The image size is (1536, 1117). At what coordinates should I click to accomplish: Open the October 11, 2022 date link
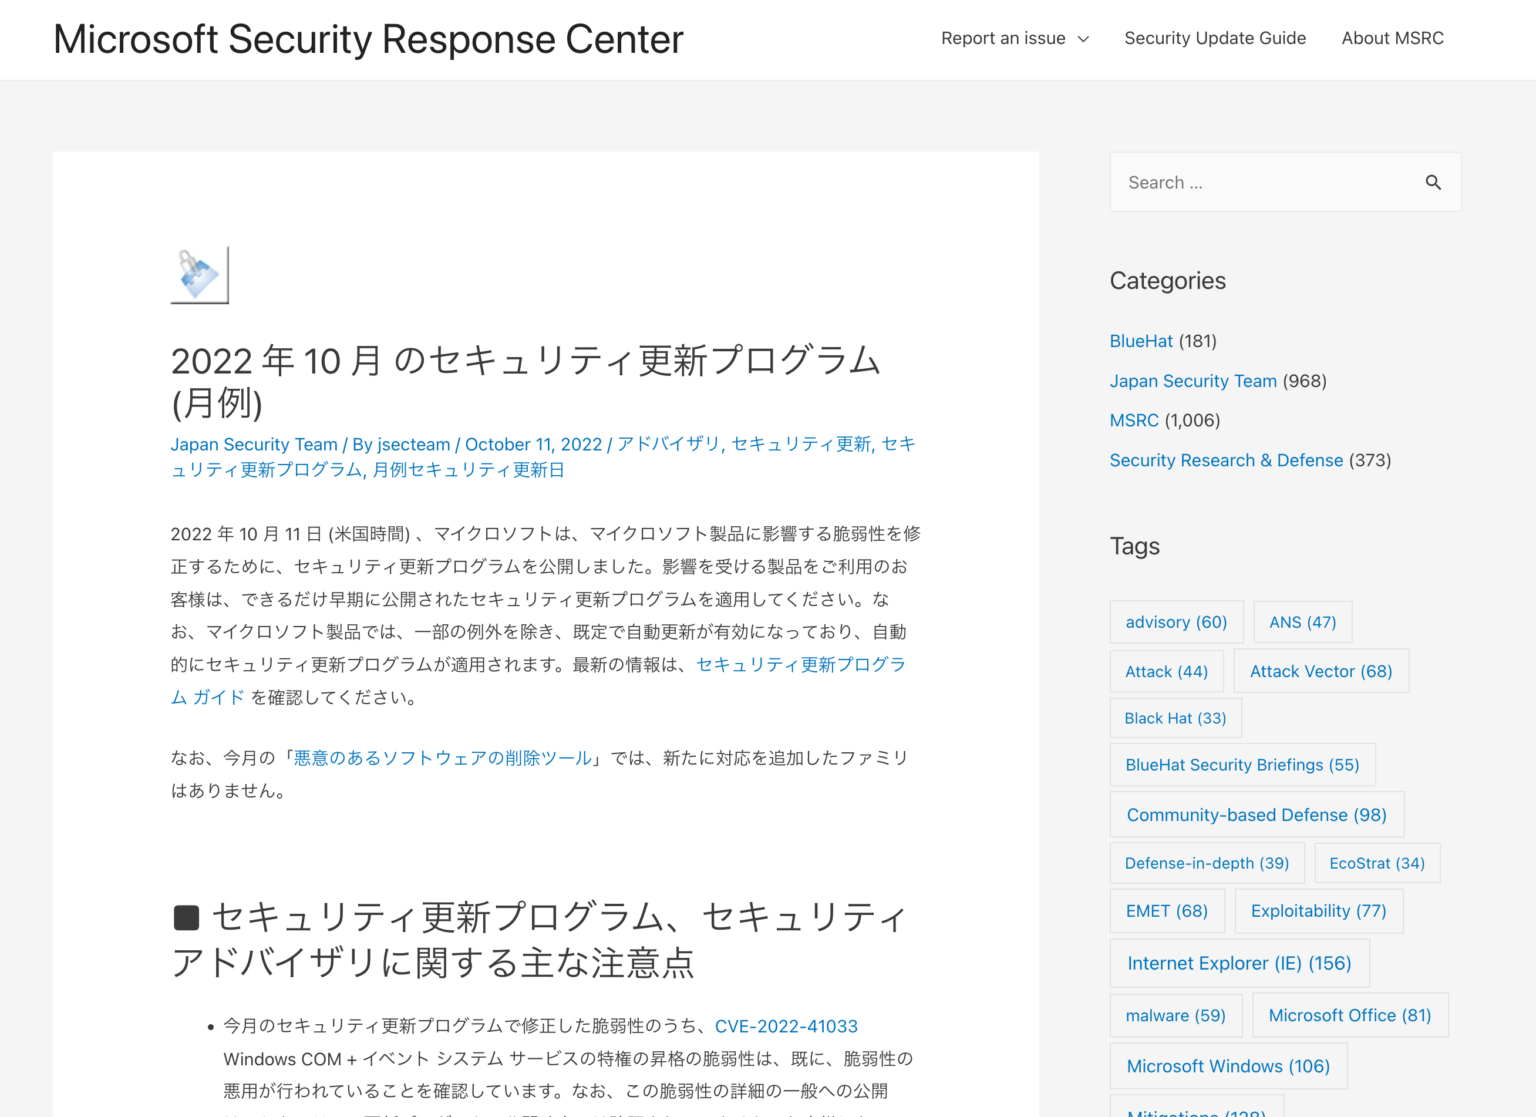(x=533, y=444)
